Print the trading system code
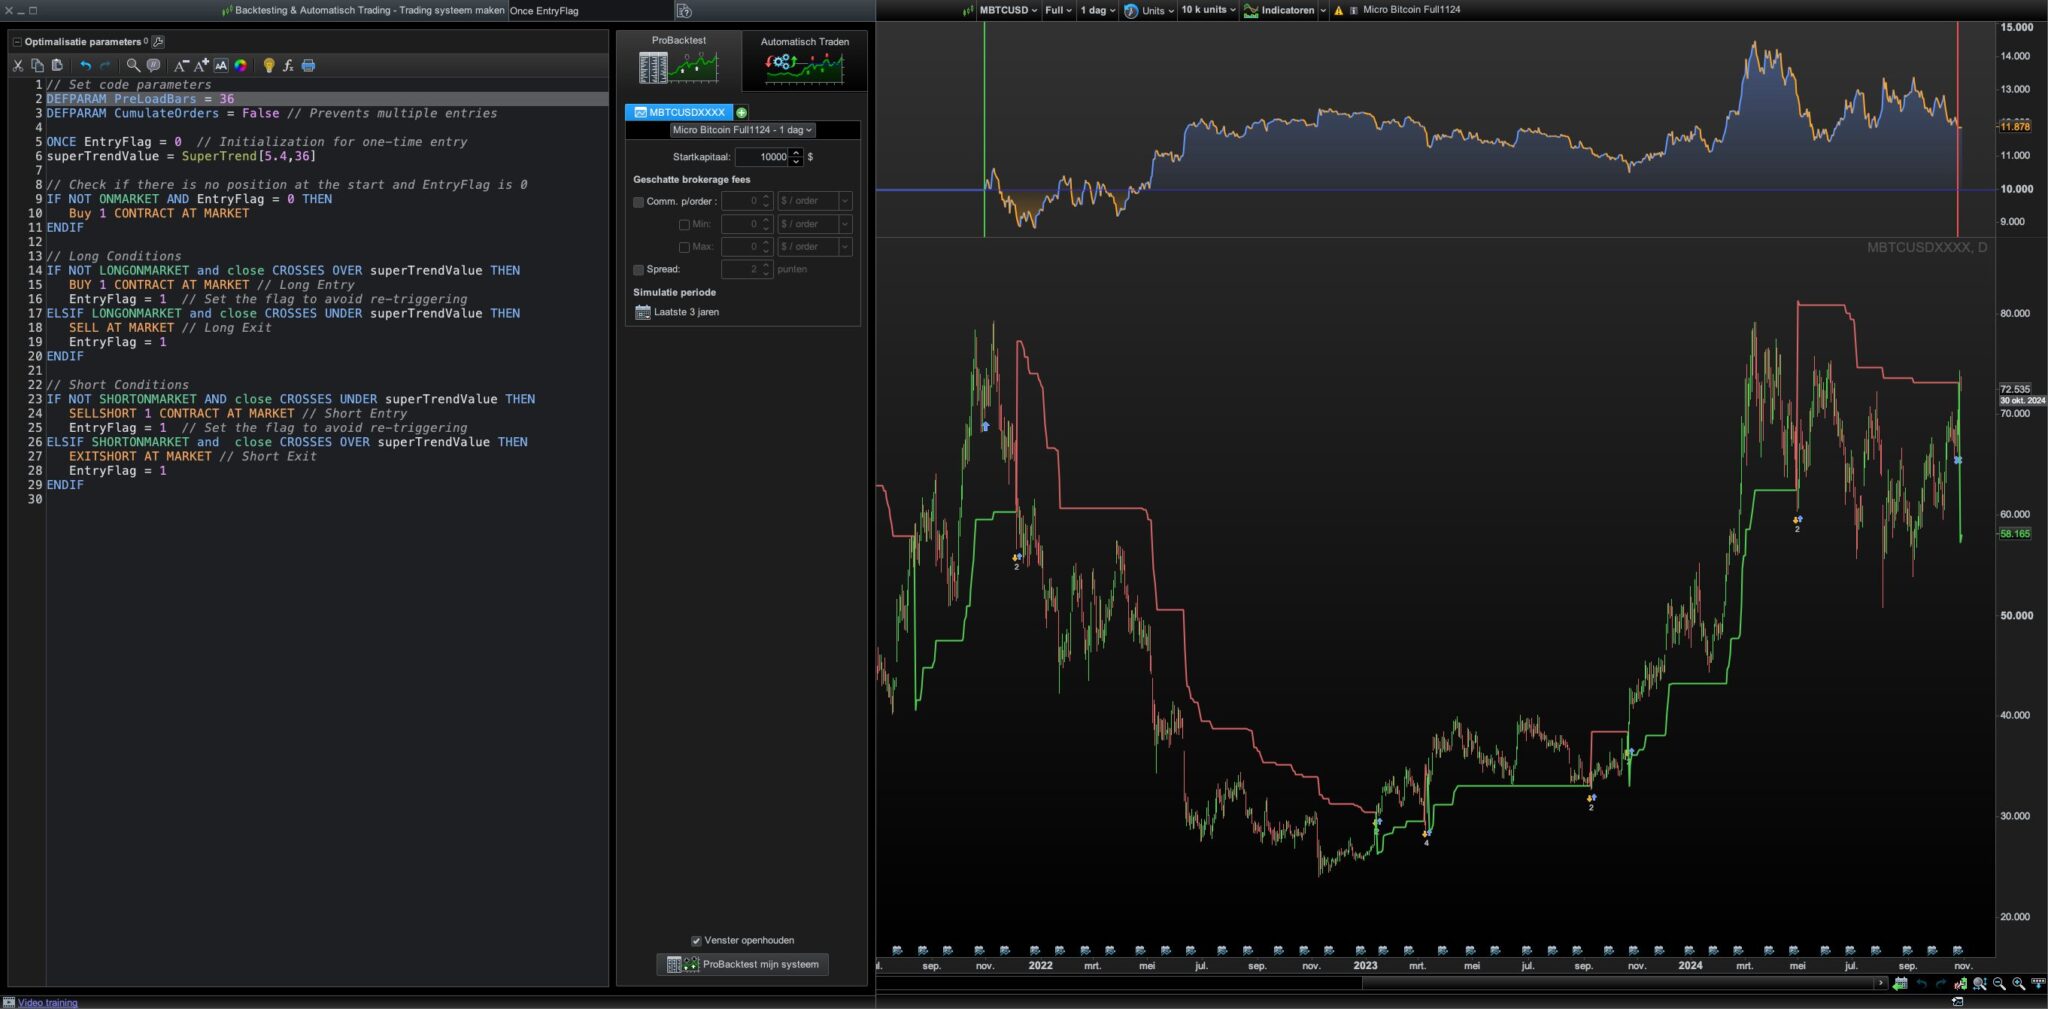2048x1009 pixels. (x=308, y=65)
